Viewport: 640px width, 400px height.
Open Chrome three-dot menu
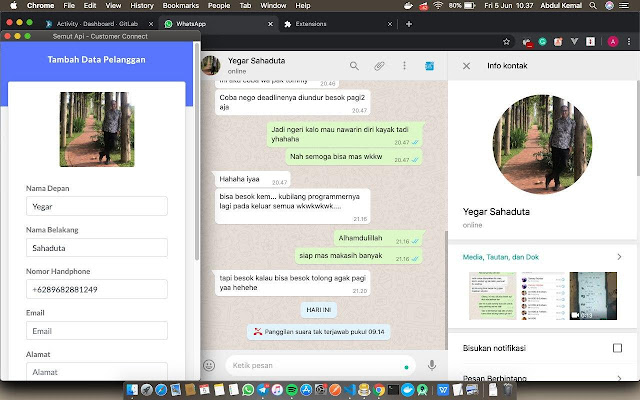629,42
